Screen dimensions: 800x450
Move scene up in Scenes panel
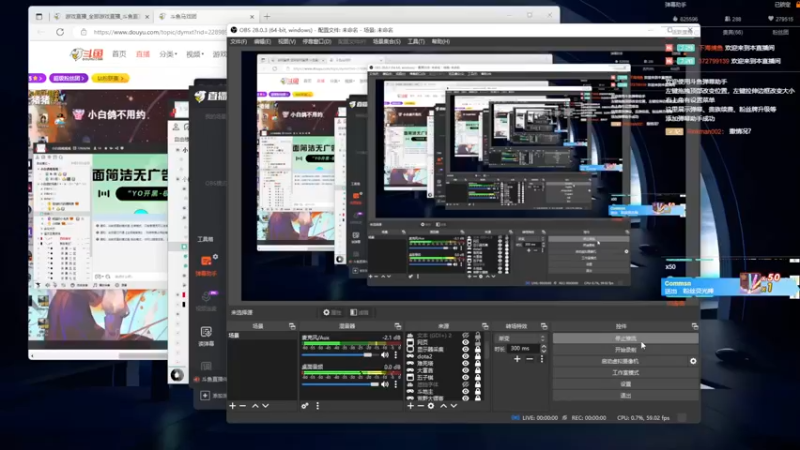tap(255, 406)
